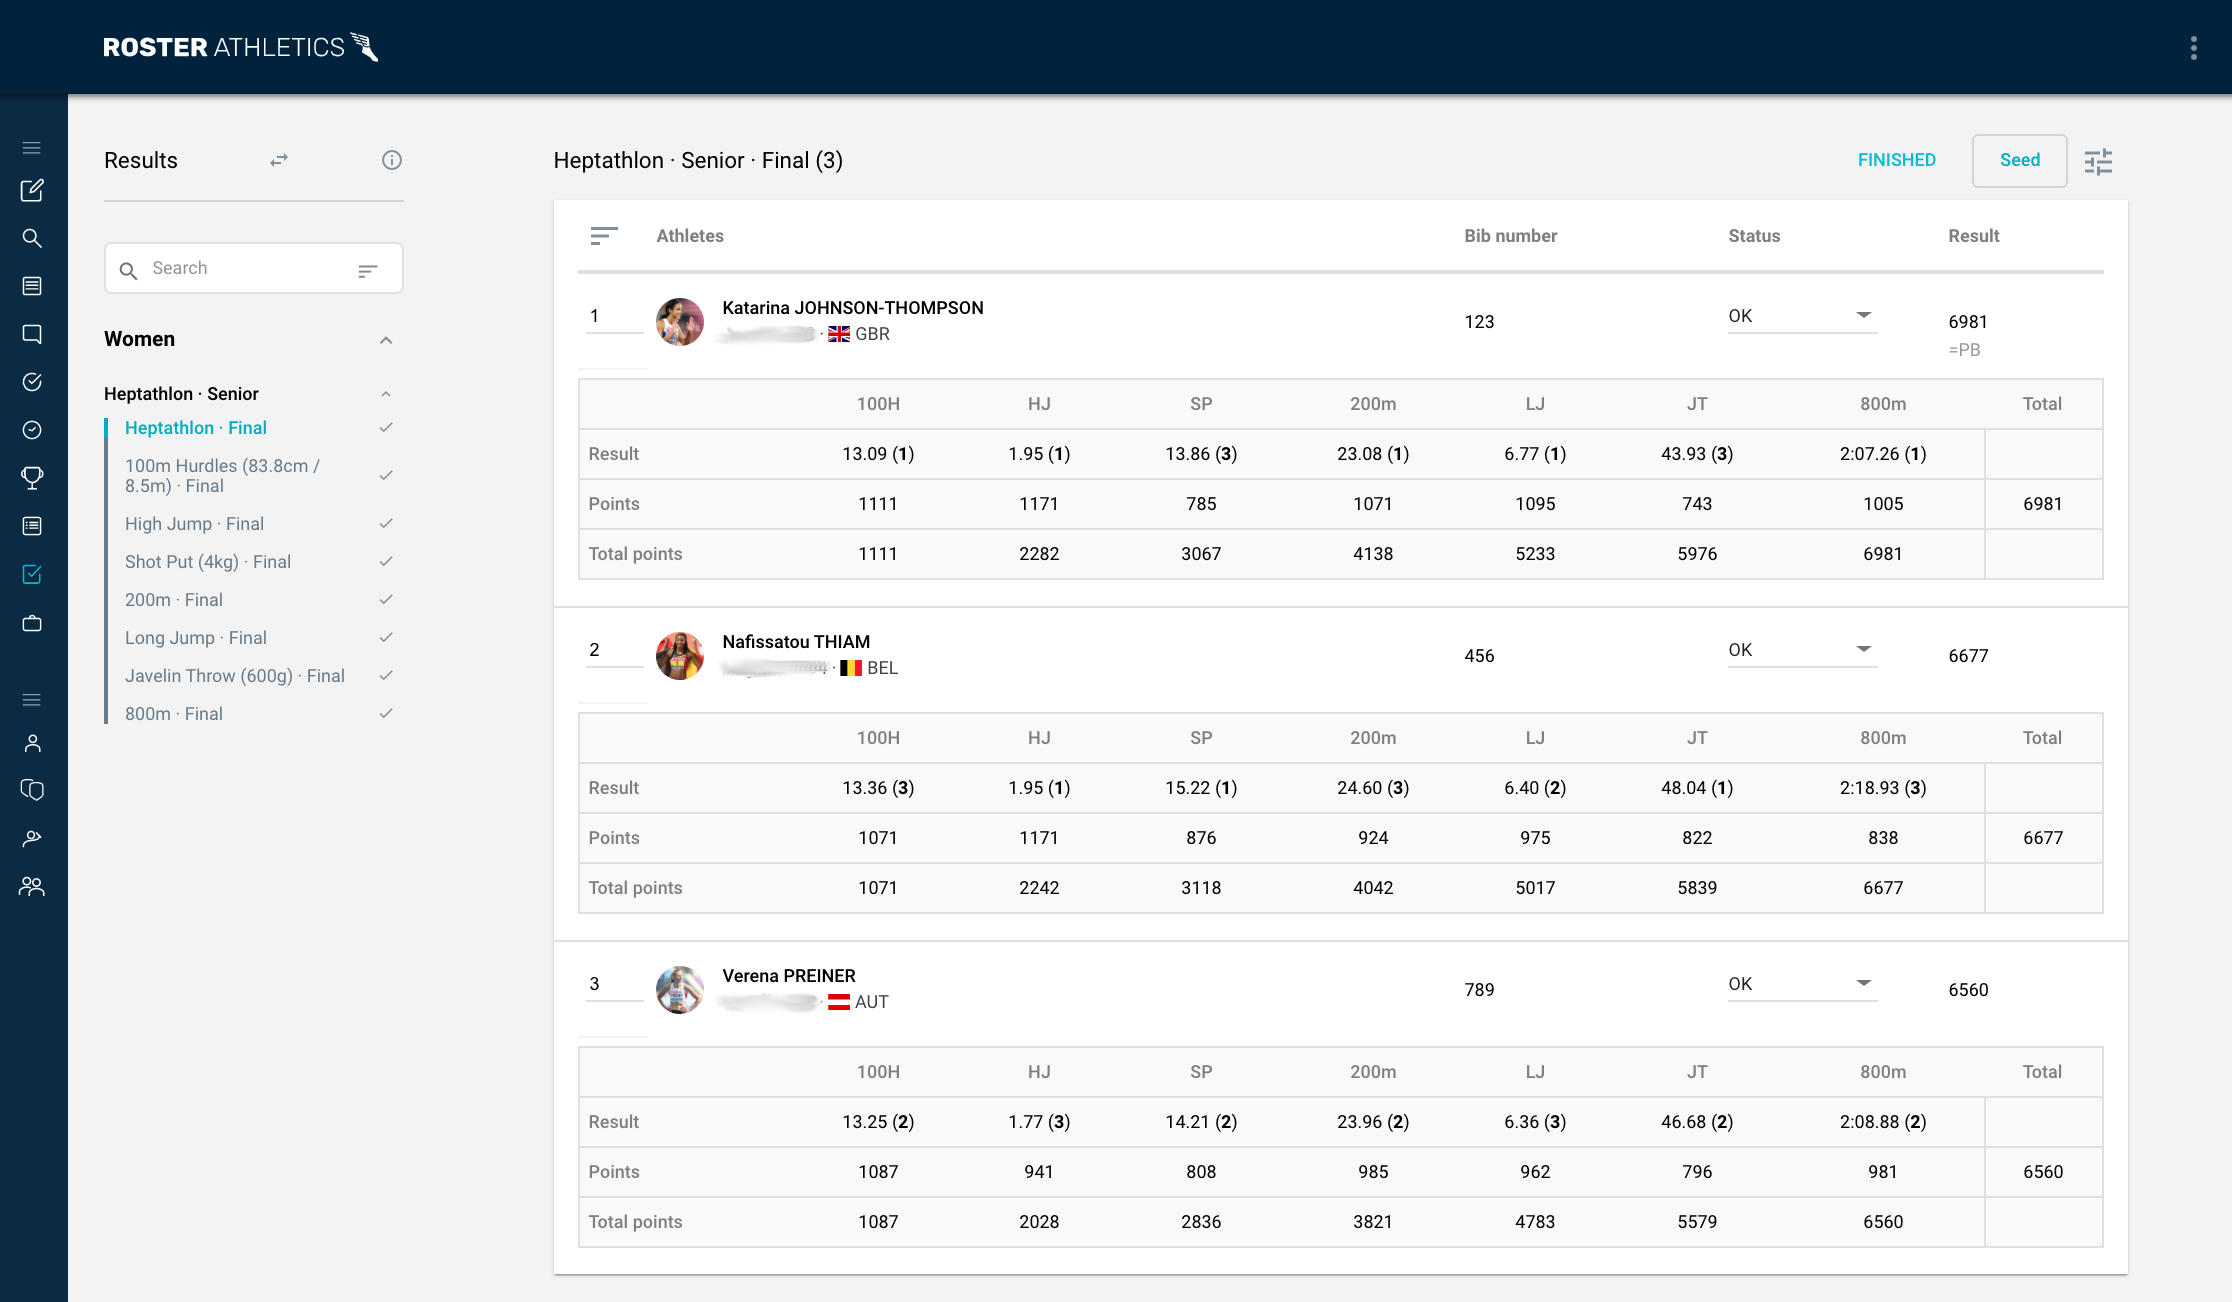
Task: Click the sort icon beside Athletes header
Action: pyautogui.click(x=603, y=236)
